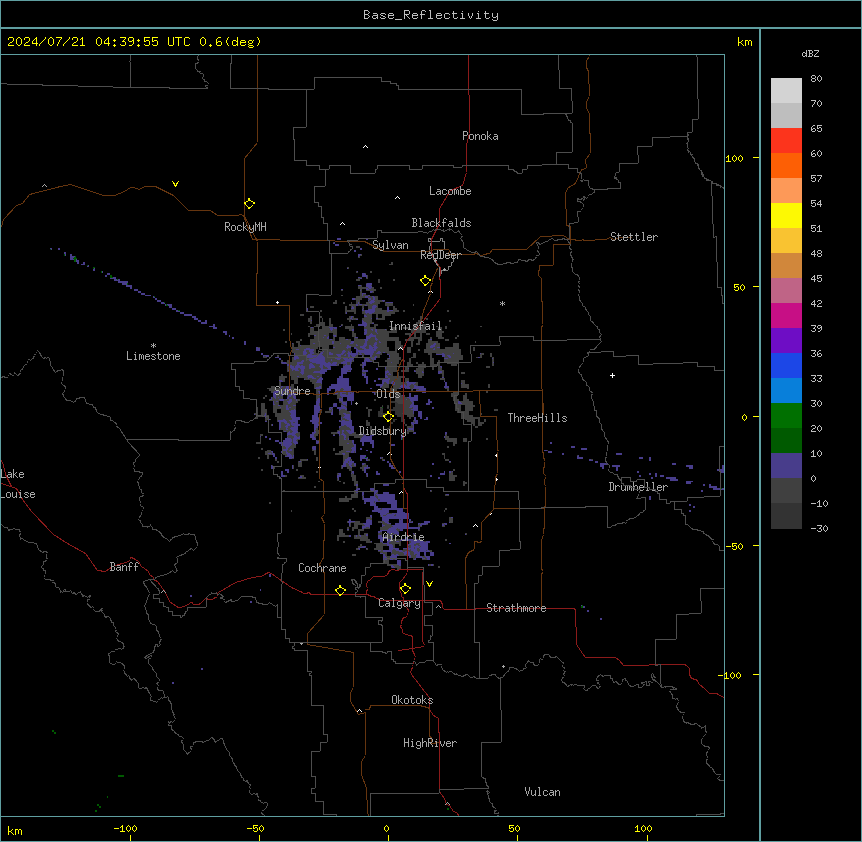Image resolution: width=862 pixels, height=842 pixels.
Task: Select the Lacombe town label
Action: [450, 191]
